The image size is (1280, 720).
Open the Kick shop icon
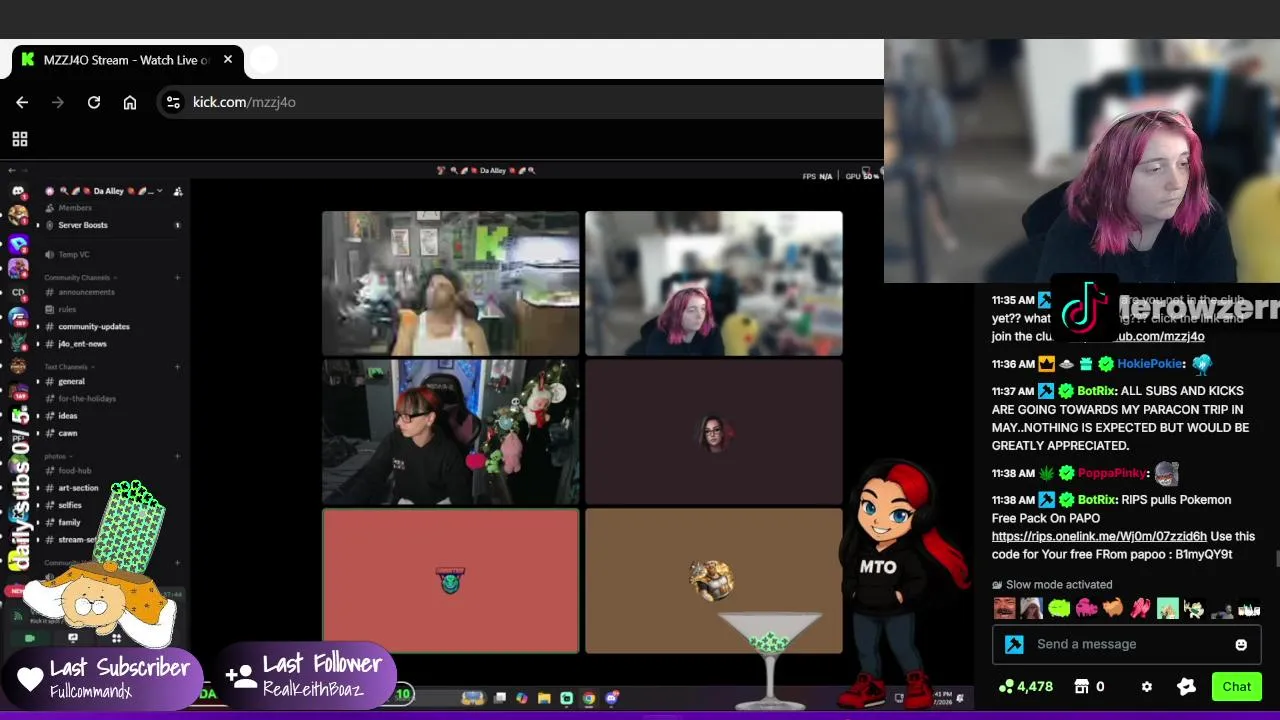click(x=1081, y=687)
